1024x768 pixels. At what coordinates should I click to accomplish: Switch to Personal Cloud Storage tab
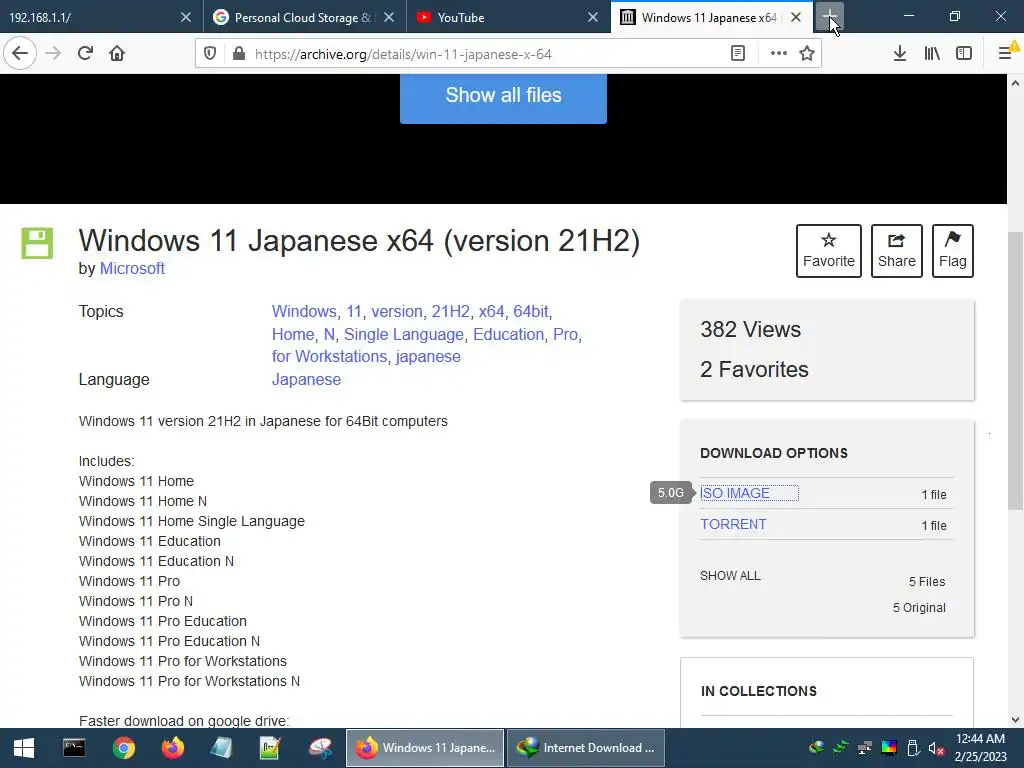coord(294,17)
